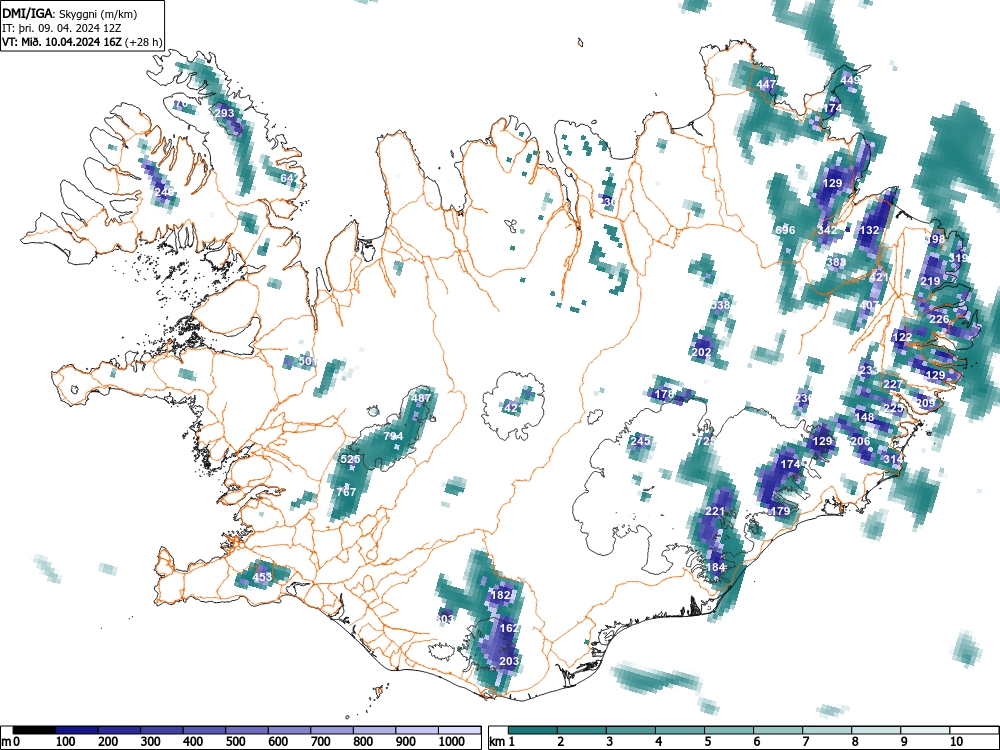The width and height of the screenshot is (1000, 750).
Task: Click the visibility value '293' on the map
Action: click(x=224, y=113)
